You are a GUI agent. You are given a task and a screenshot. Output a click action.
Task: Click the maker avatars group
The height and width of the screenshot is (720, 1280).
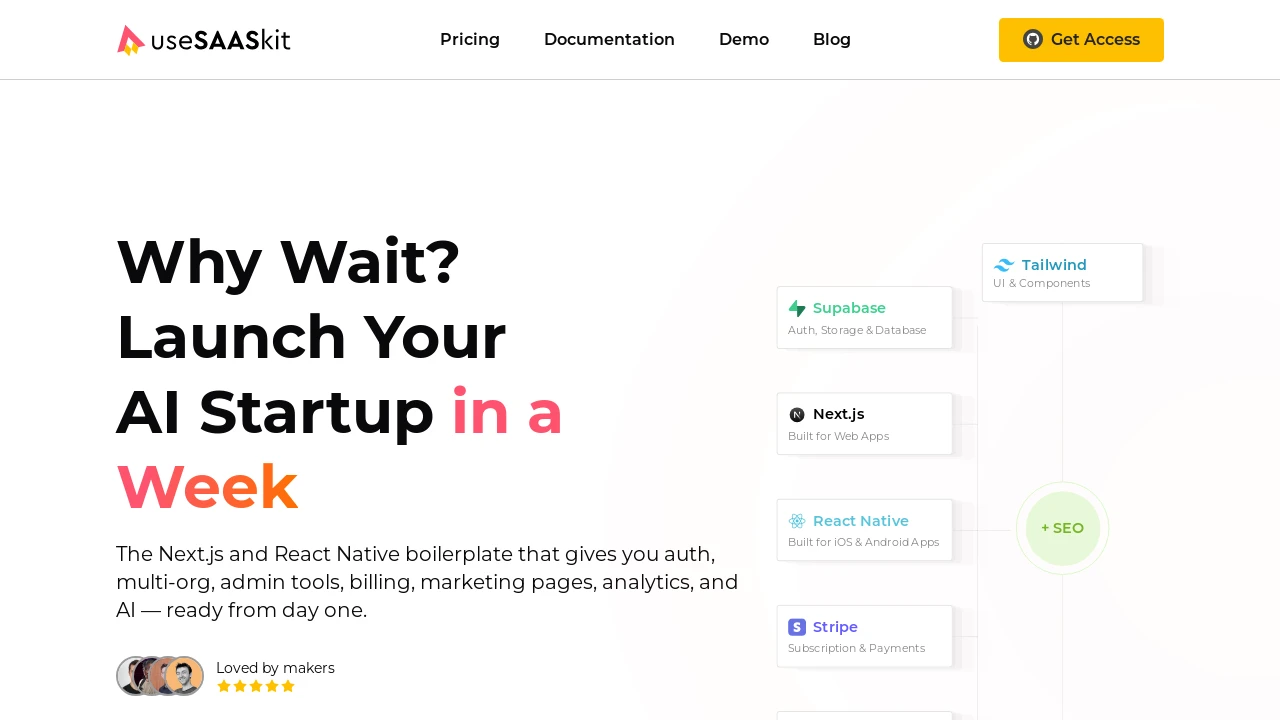[160, 676]
